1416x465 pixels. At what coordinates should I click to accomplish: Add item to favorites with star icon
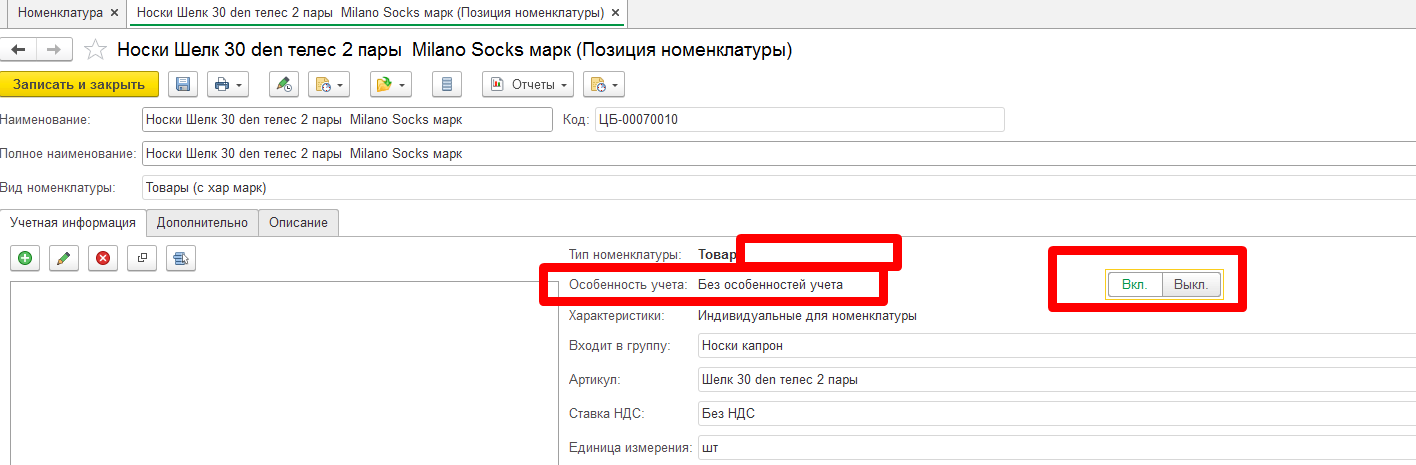(95, 50)
